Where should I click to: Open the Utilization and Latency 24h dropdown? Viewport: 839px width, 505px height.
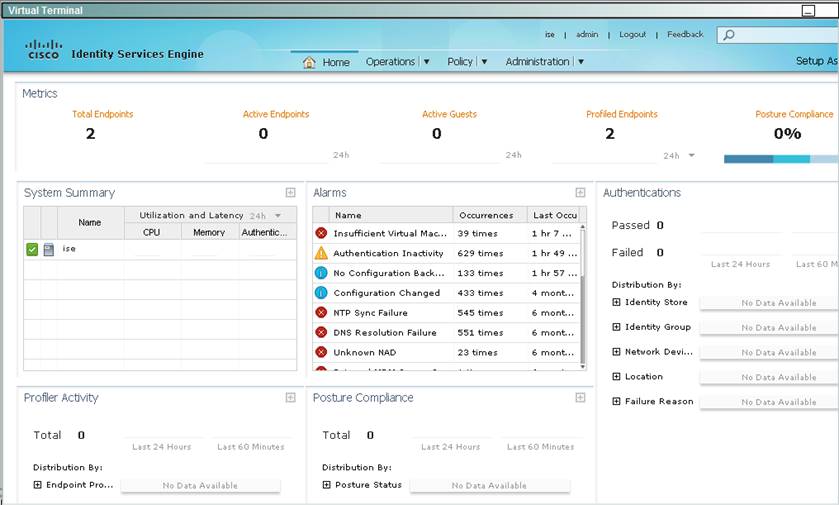click(278, 215)
